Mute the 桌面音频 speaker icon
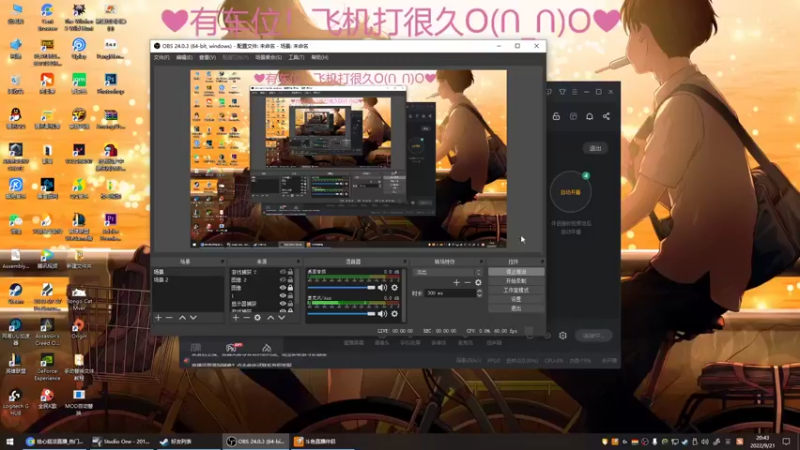800x450 pixels. [x=382, y=288]
